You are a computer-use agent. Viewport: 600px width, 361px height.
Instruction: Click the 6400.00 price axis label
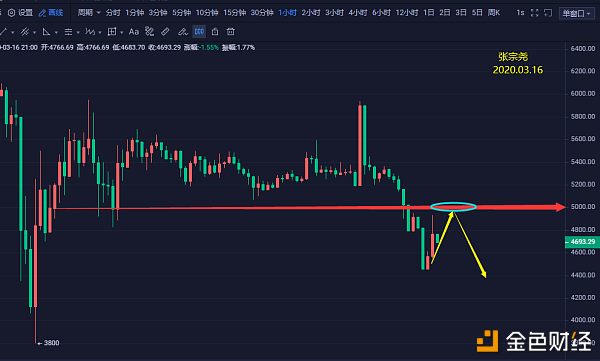coord(583,49)
